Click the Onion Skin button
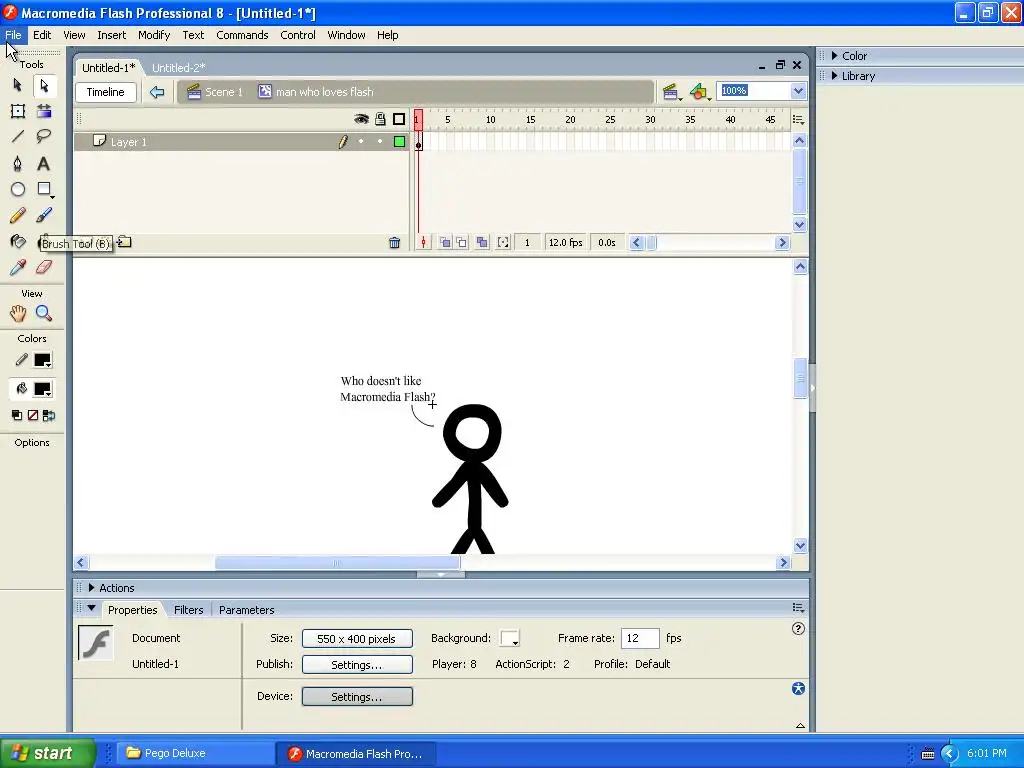Image resolution: width=1024 pixels, height=768 pixels. click(x=445, y=243)
